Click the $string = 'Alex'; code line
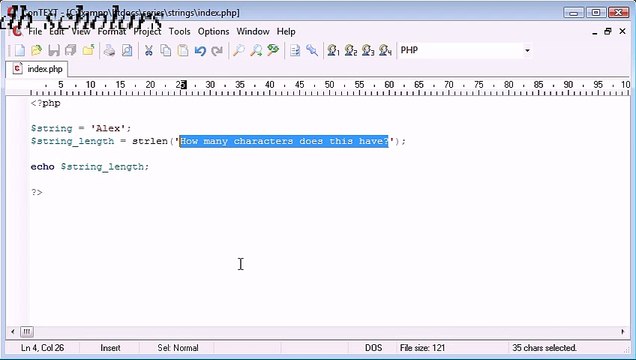The height and width of the screenshot is (360, 636). coord(81,129)
